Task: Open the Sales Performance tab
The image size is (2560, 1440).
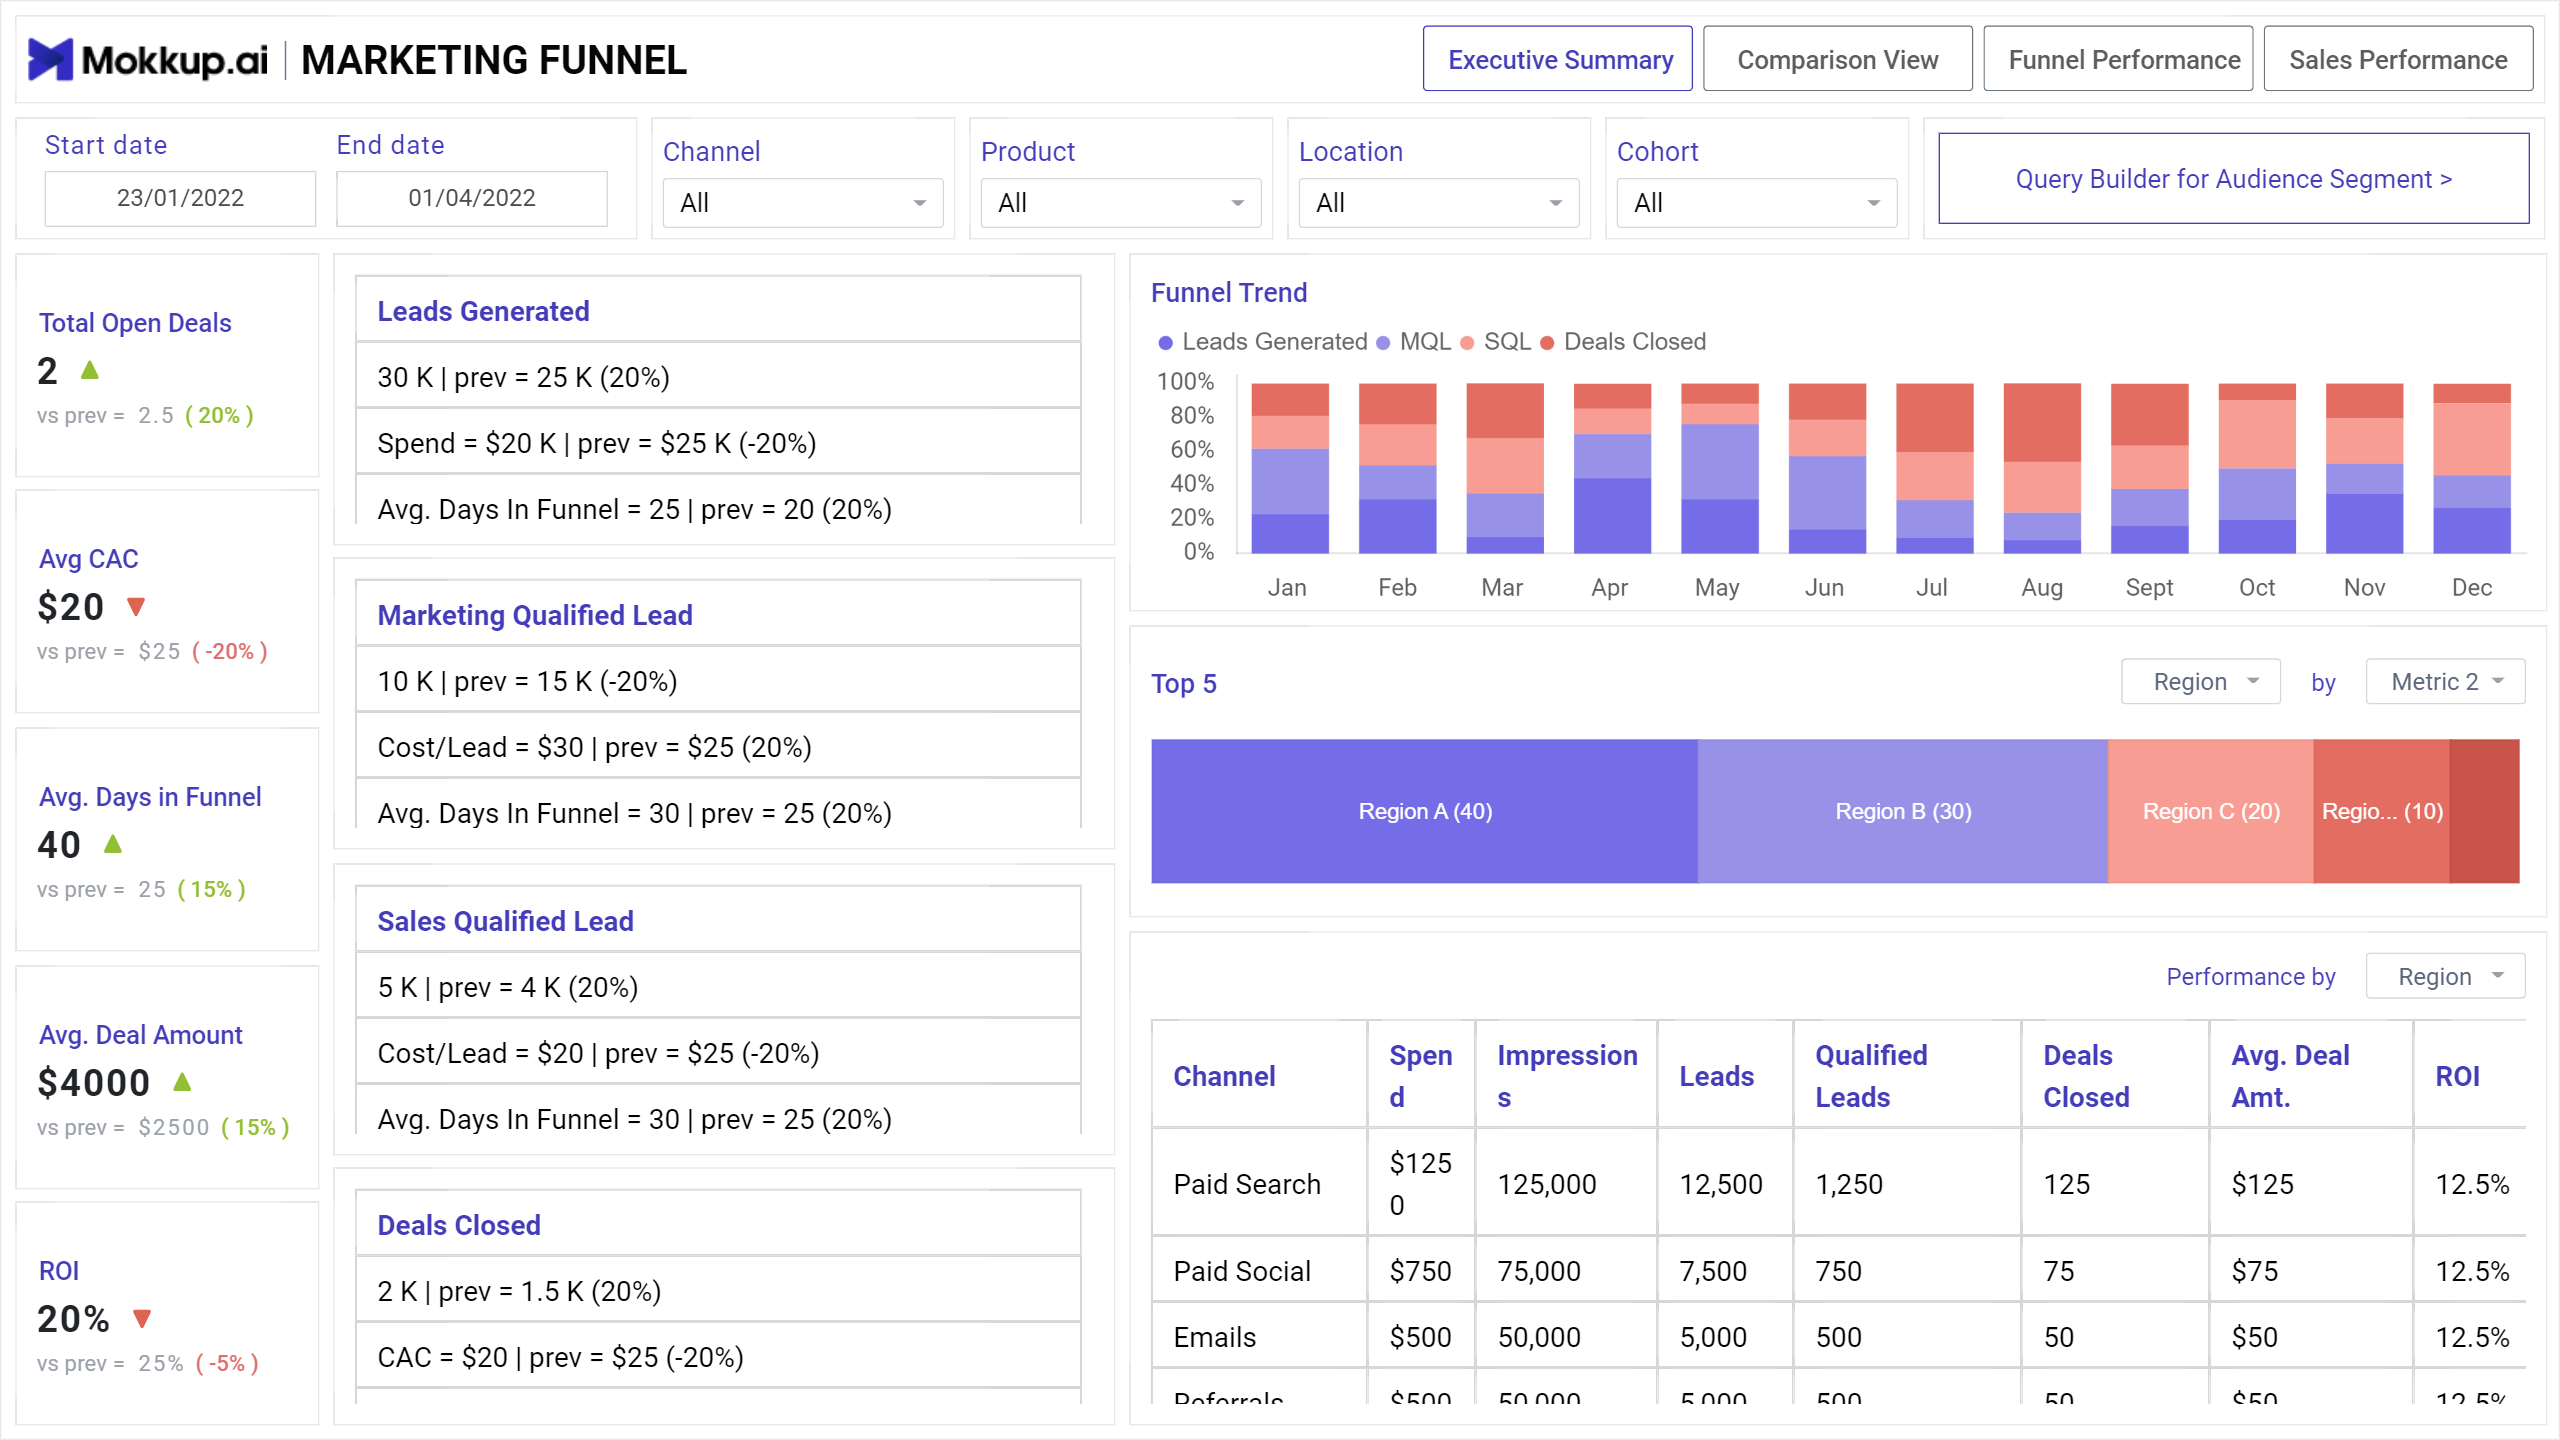Action: [x=2398, y=59]
